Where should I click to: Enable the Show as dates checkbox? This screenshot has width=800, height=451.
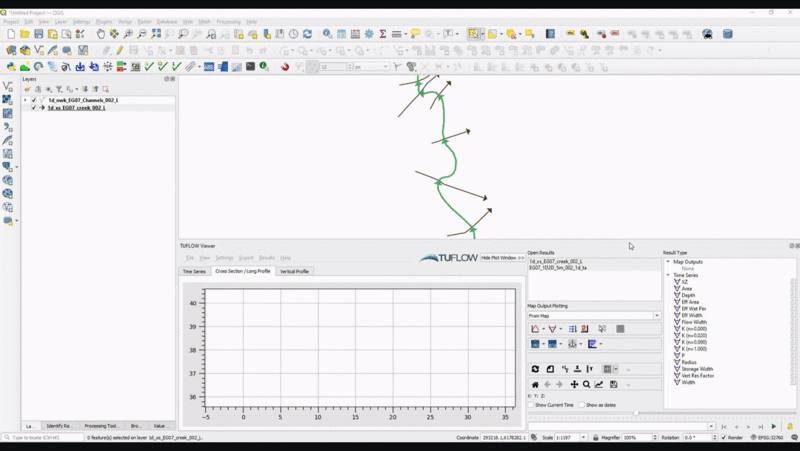[x=582, y=405]
